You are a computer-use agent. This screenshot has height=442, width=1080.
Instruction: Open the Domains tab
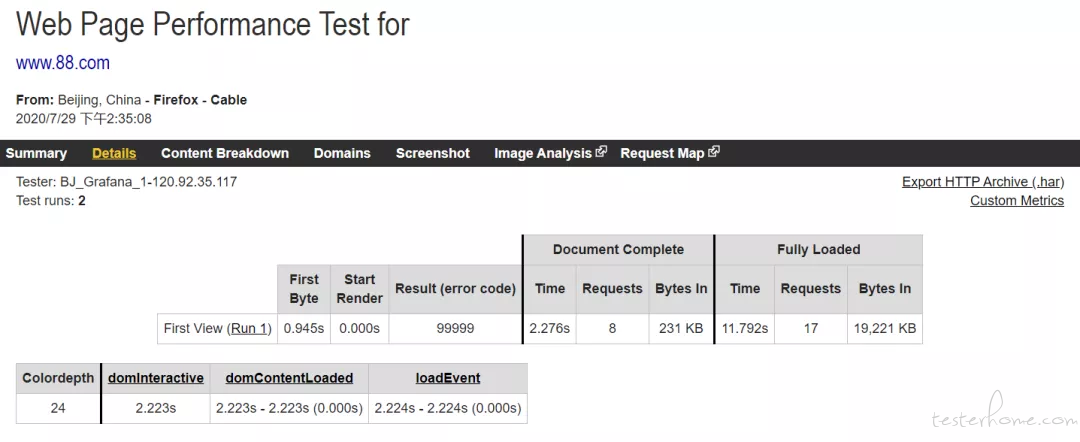pos(342,154)
